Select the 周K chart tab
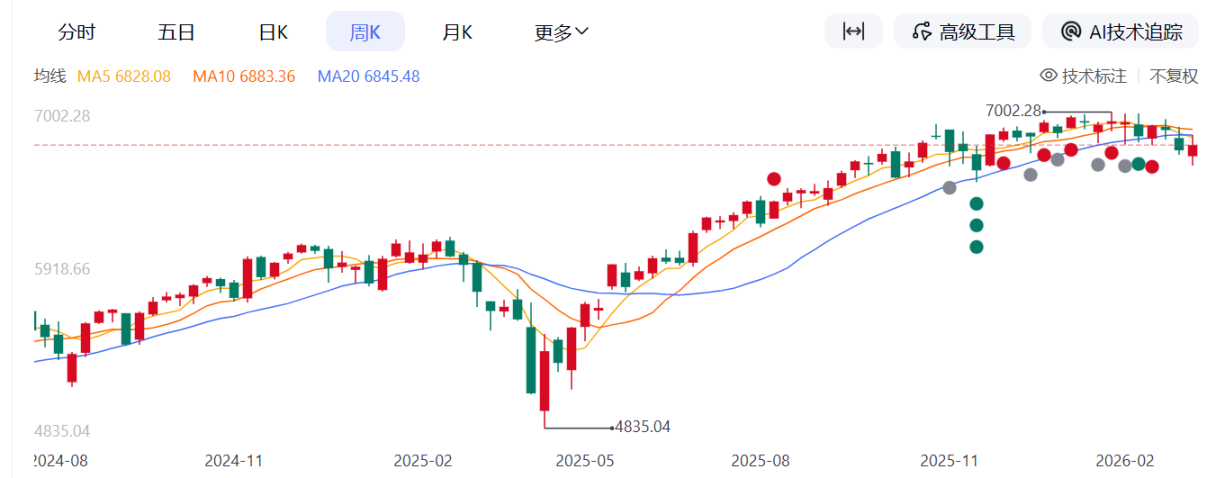This screenshot has height=478, width=1207. point(365,32)
